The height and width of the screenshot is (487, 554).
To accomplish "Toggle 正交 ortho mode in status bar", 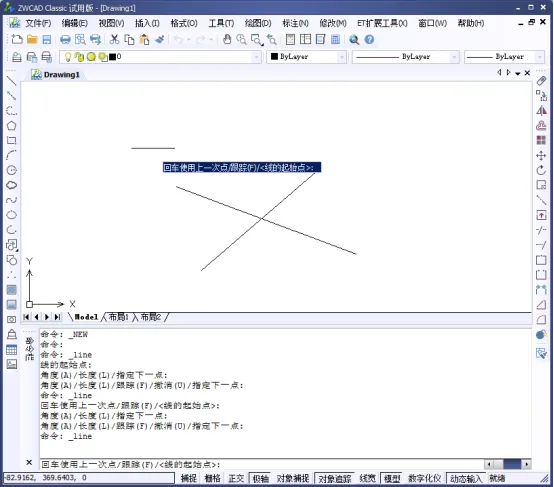I will pos(236,479).
